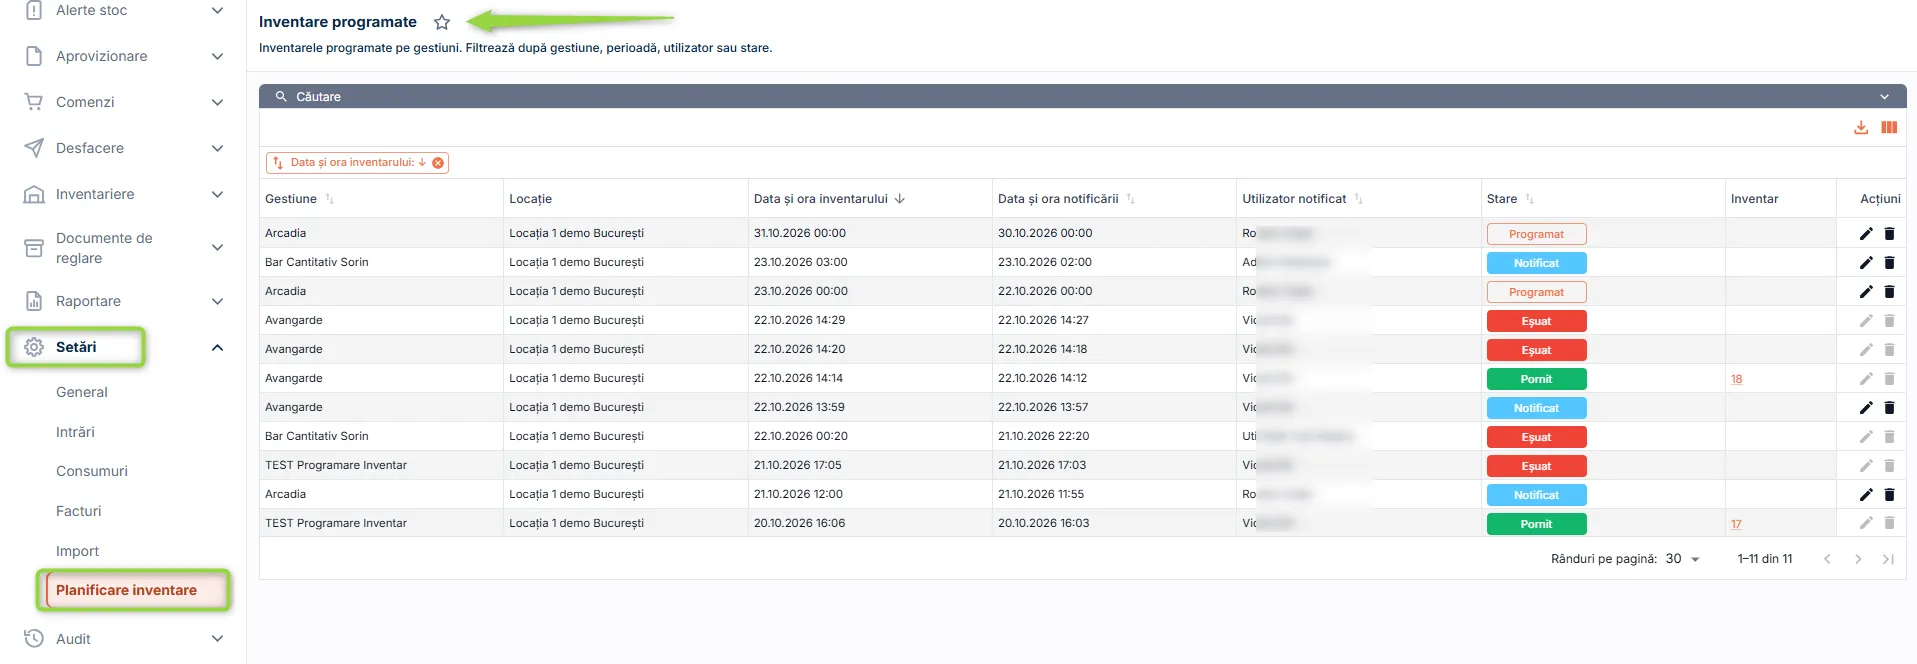Edit the Avangarde inventory dated 22.10.2026 13:59
Image resolution: width=1917 pixels, height=664 pixels.
click(1866, 408)
